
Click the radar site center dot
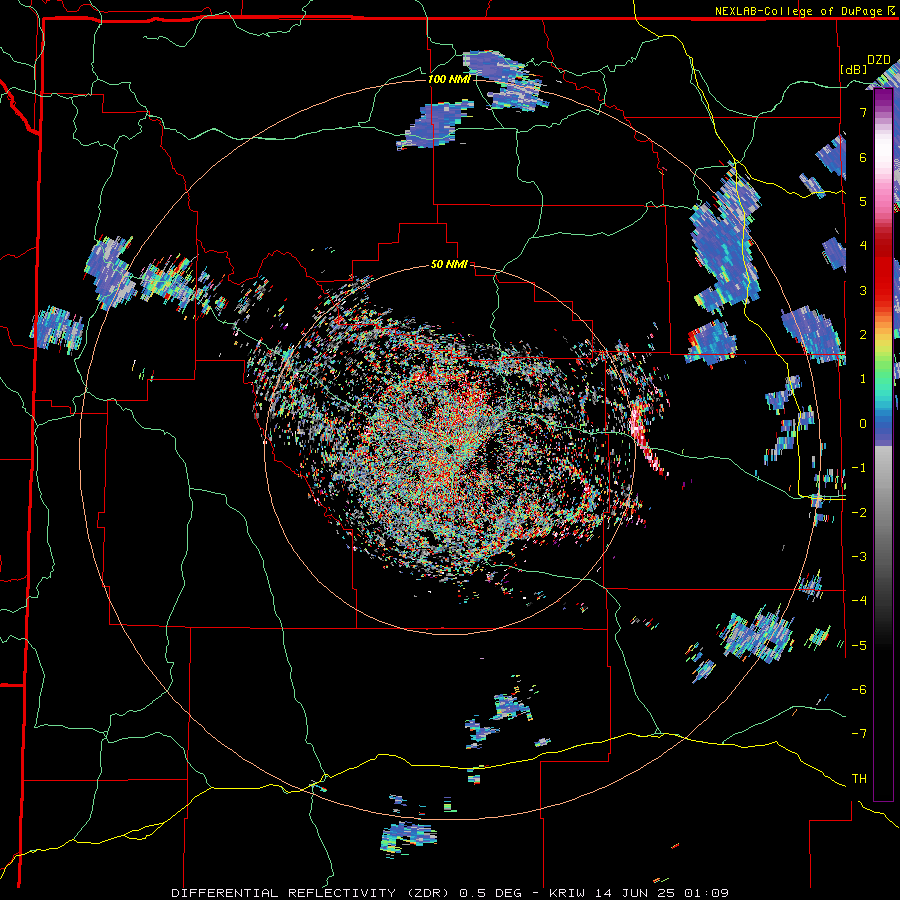coord(449,449)
